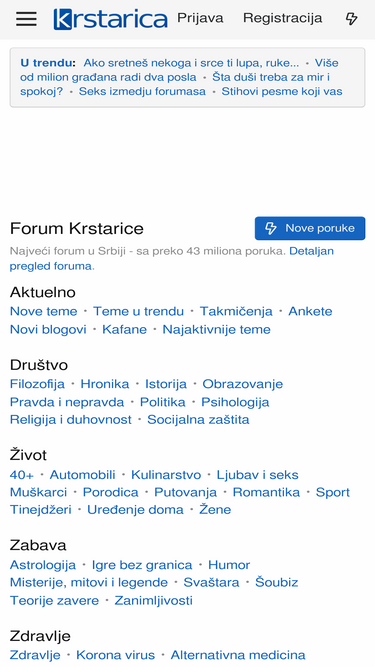Open the Najaktivnije teme link
Viewport: 375px width, 667px height.
tap(216, 330)
